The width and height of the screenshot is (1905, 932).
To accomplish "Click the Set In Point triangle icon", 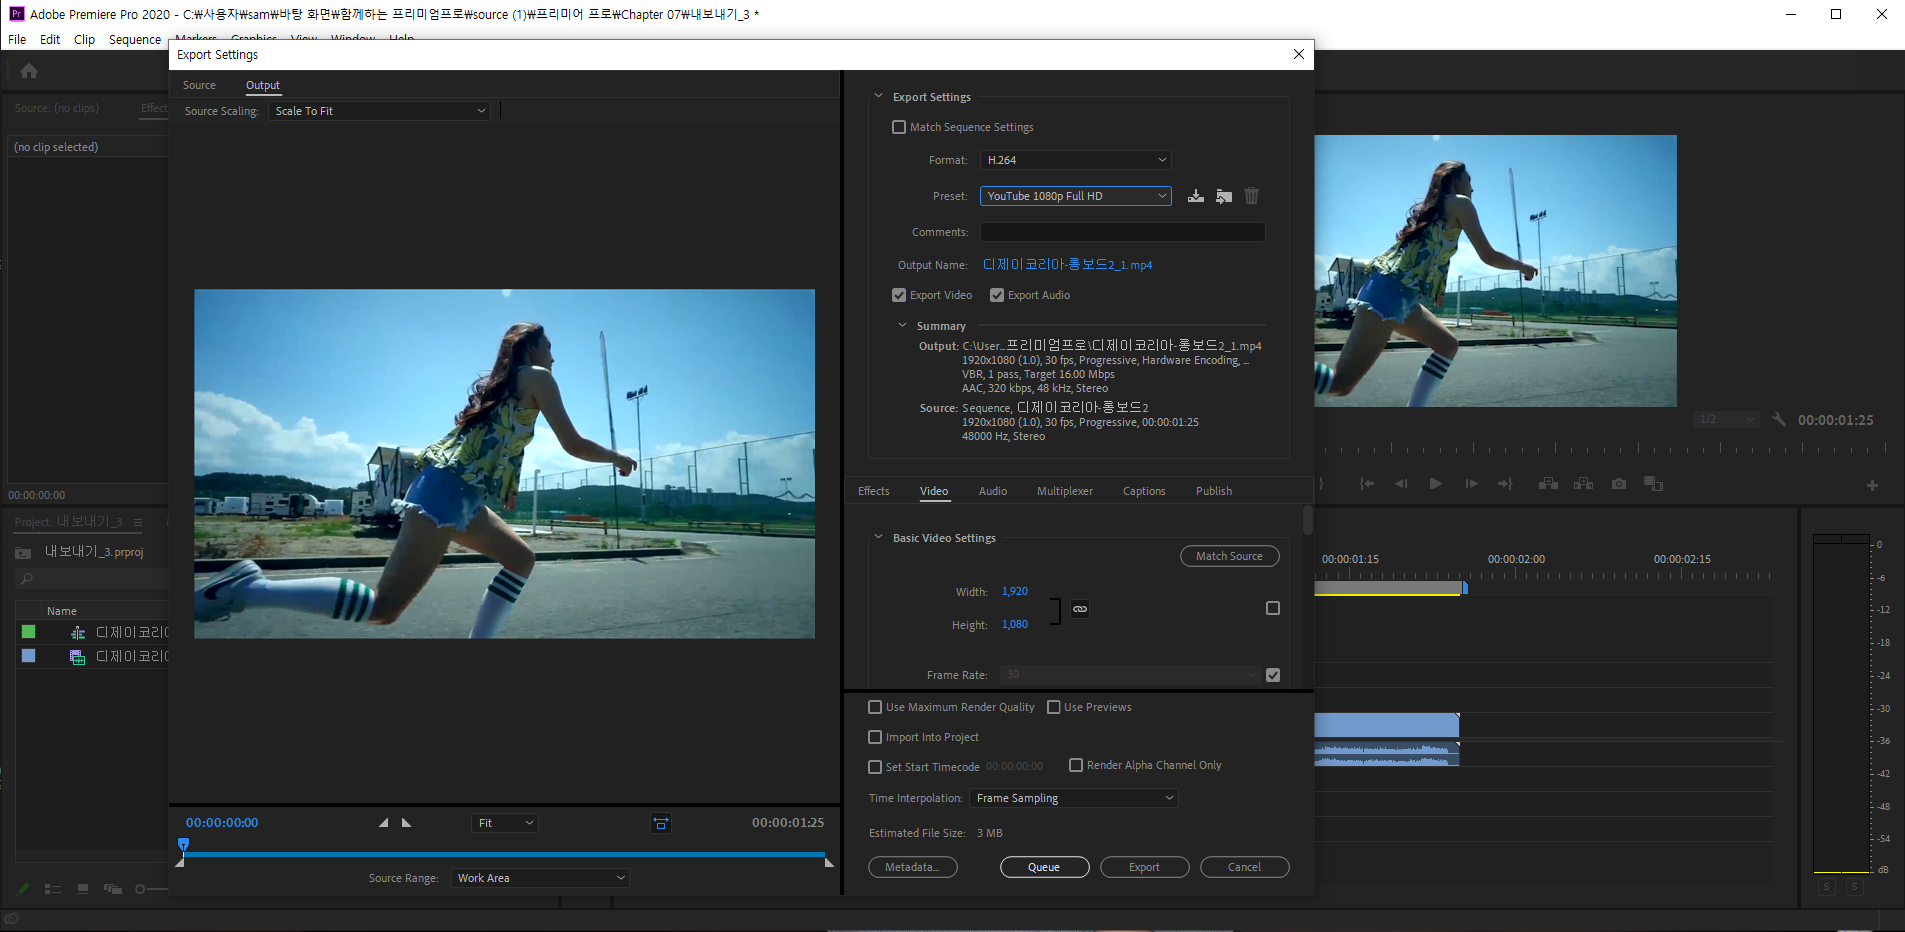I will coord(383,823).
